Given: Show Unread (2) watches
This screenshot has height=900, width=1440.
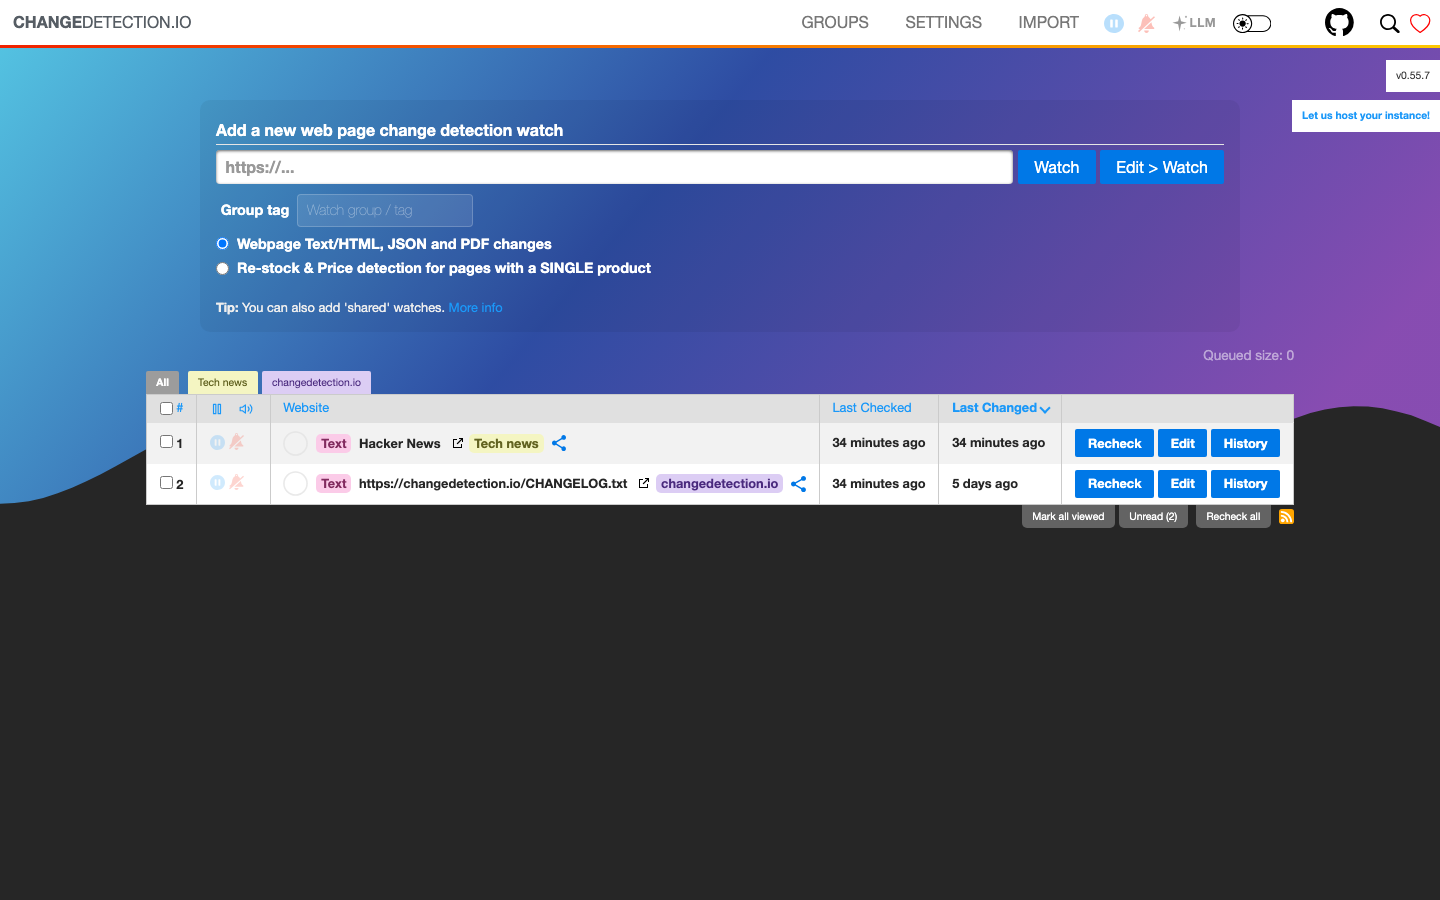Looking at the screenshot, I should (x=1153, y=517).
